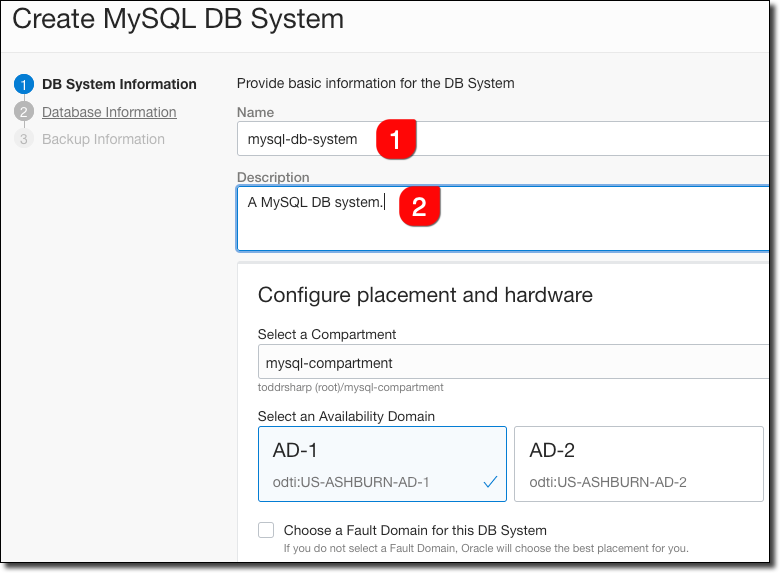Viewport: 780px width, 573px height.
Task: Click the blue checkmark in AD-1 card
Action: (490, 482)
